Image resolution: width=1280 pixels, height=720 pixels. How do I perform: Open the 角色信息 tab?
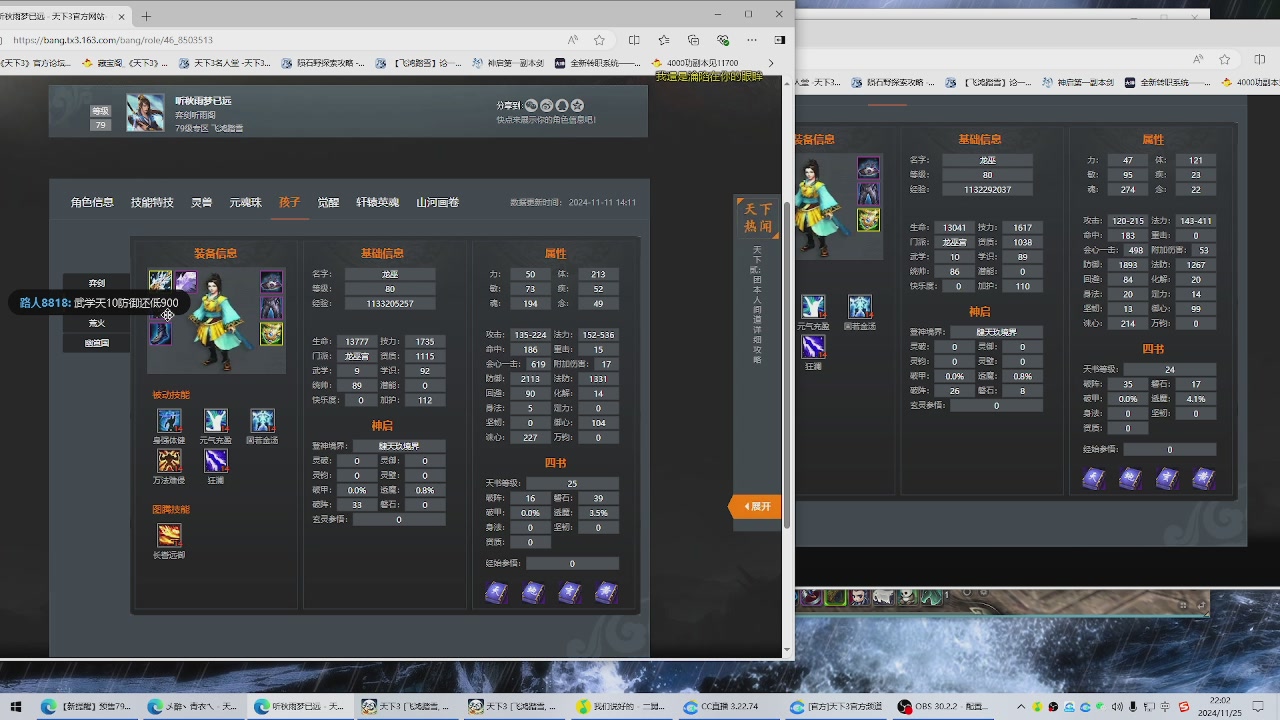(92, 202)
